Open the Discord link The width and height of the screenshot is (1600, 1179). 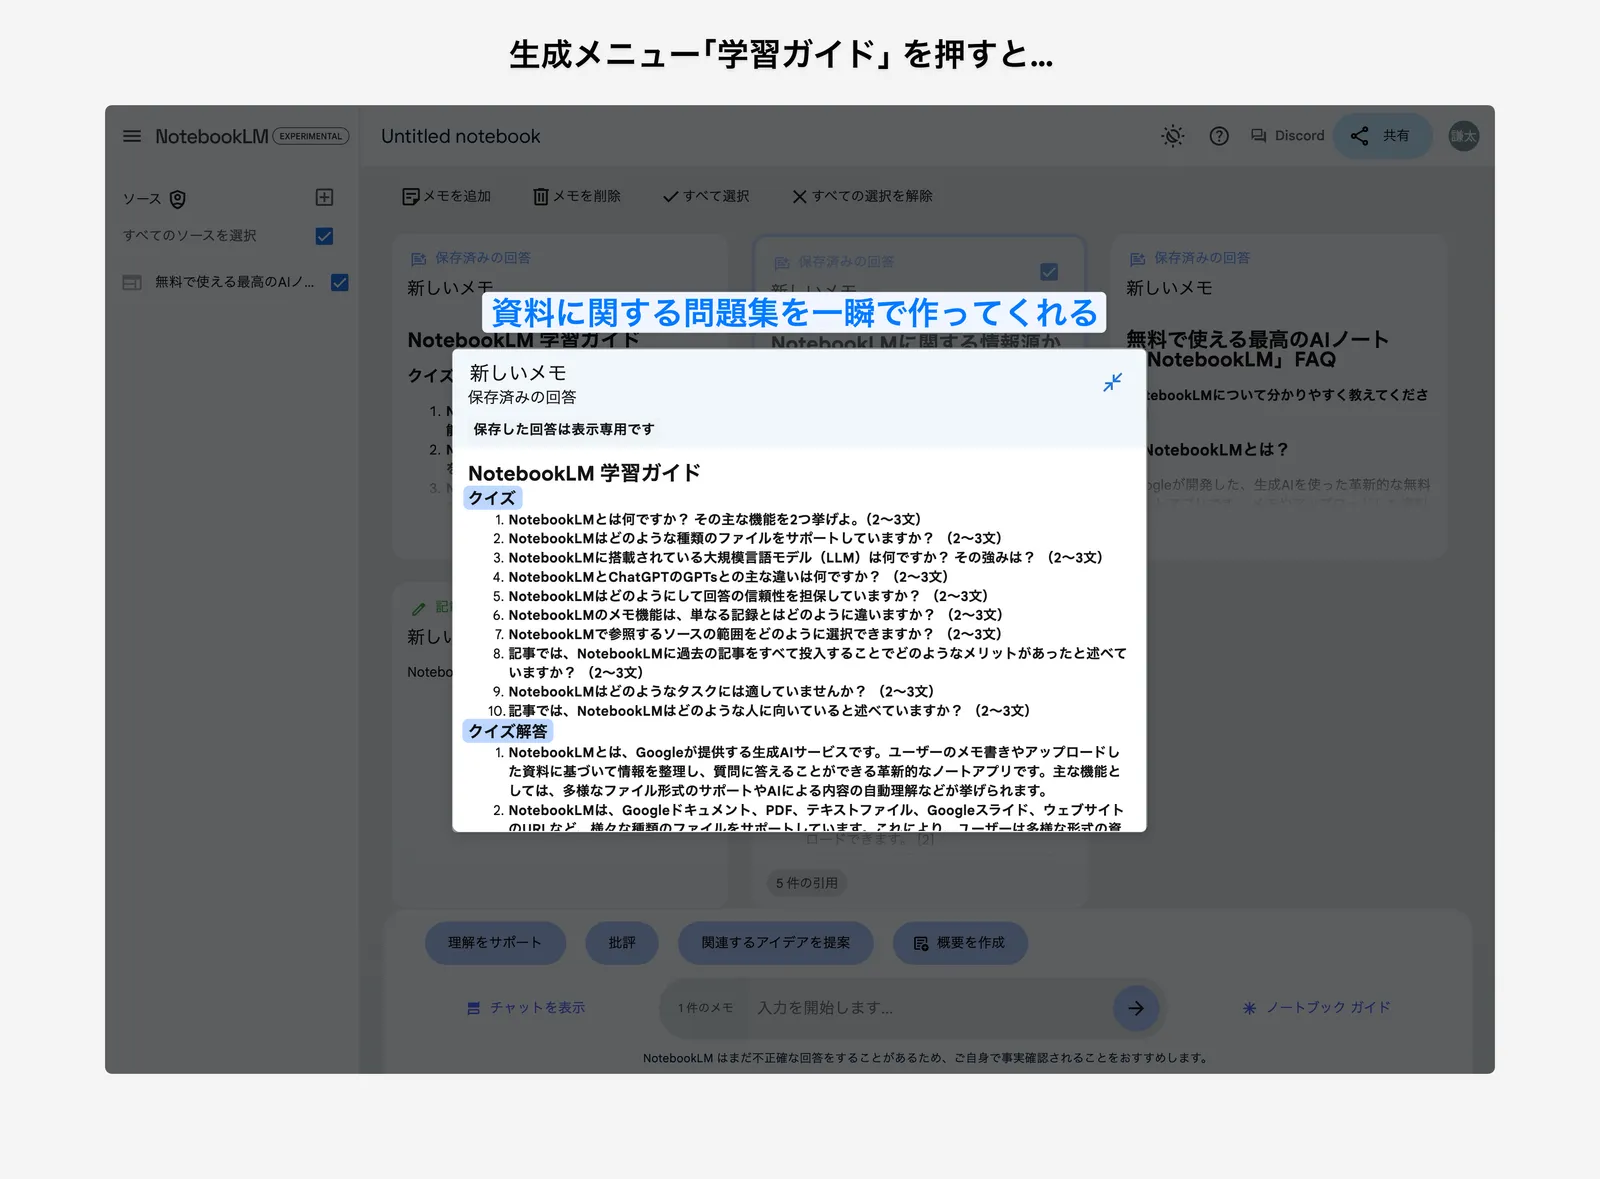tap(1288, 136)
